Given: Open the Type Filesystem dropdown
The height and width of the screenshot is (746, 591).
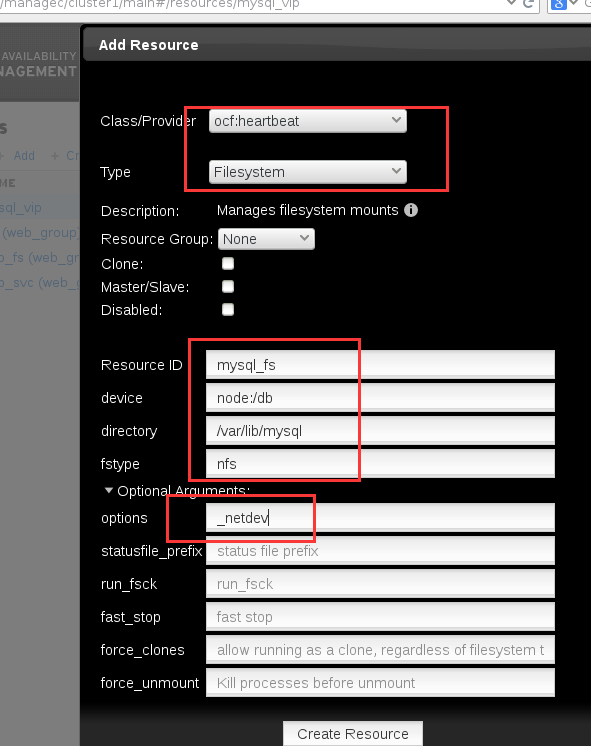Looking at the screenshot, I should [x=307, y=172].
